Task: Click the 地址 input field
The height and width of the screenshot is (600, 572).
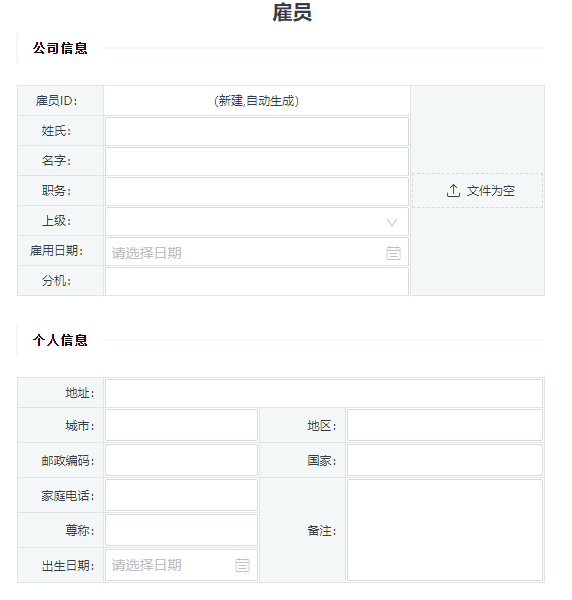Action: click(x=324, y=393)
